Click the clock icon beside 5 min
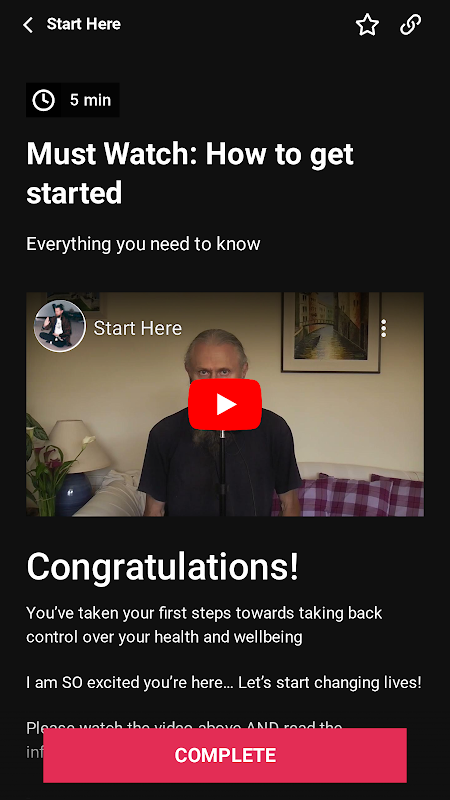This screenshot has width=450, height=800. (x=43, y=100)
